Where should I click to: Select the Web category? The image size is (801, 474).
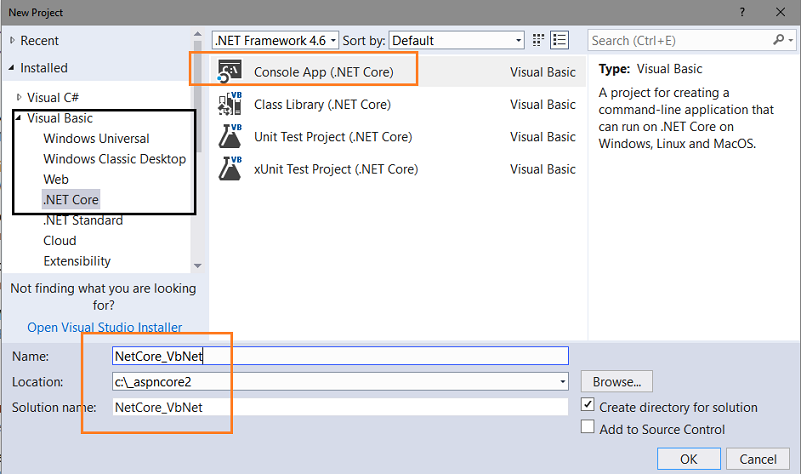point(56,179)
